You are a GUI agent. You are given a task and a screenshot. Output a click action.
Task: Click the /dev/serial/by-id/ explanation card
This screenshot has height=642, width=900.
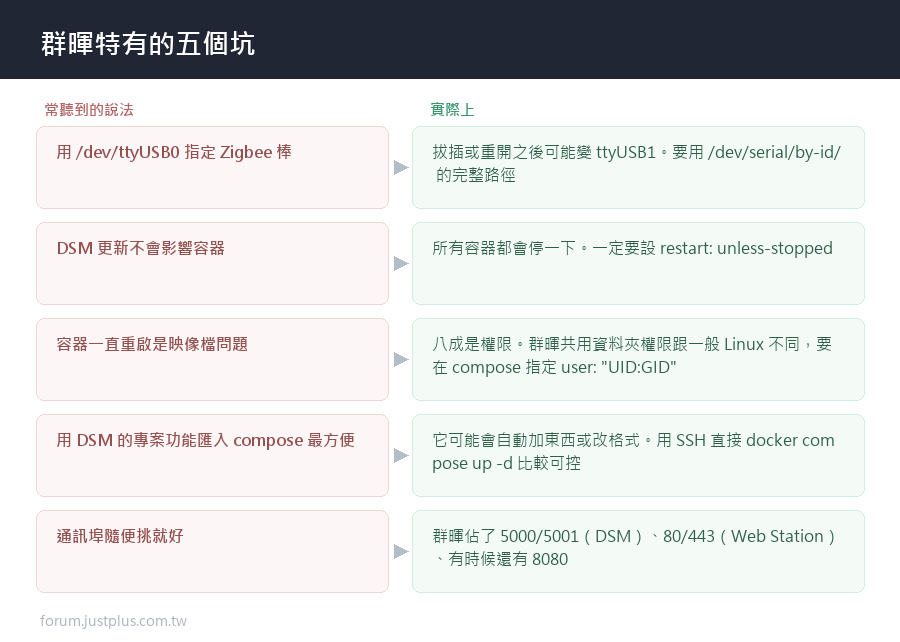[638, 168]
